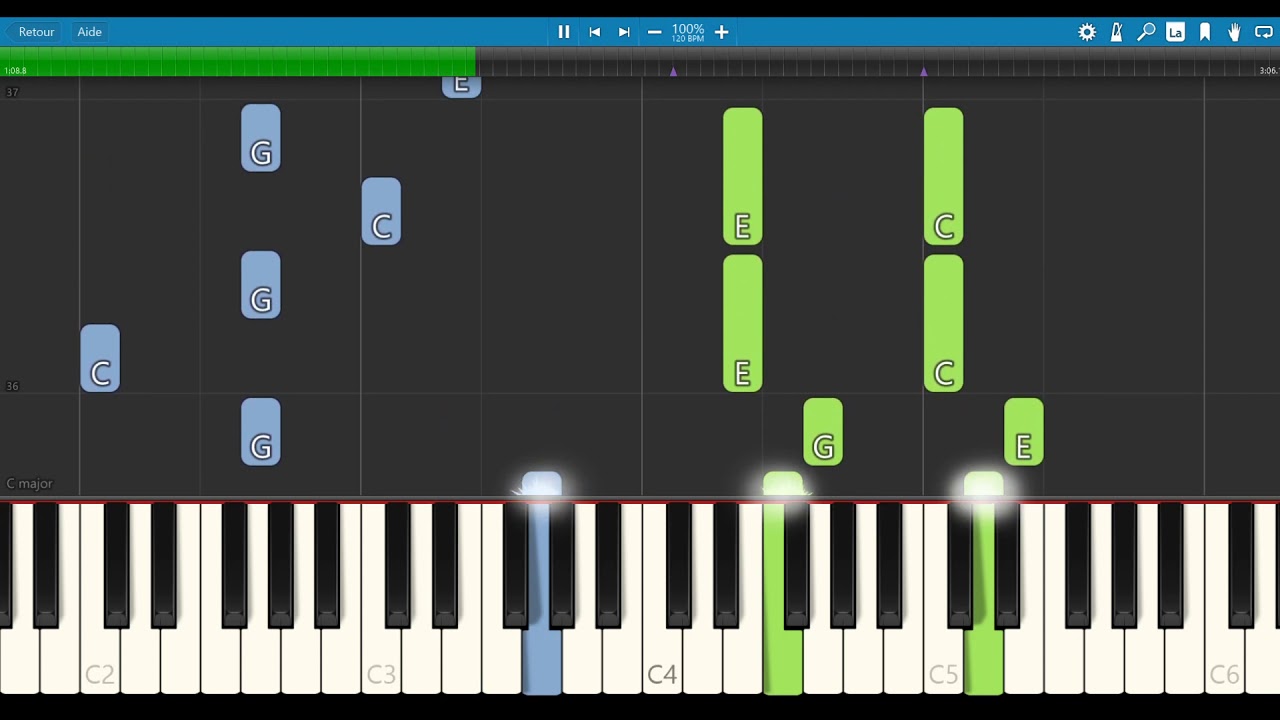
Task: Open the bookmarks icon
Action: tap(1205, 32)
